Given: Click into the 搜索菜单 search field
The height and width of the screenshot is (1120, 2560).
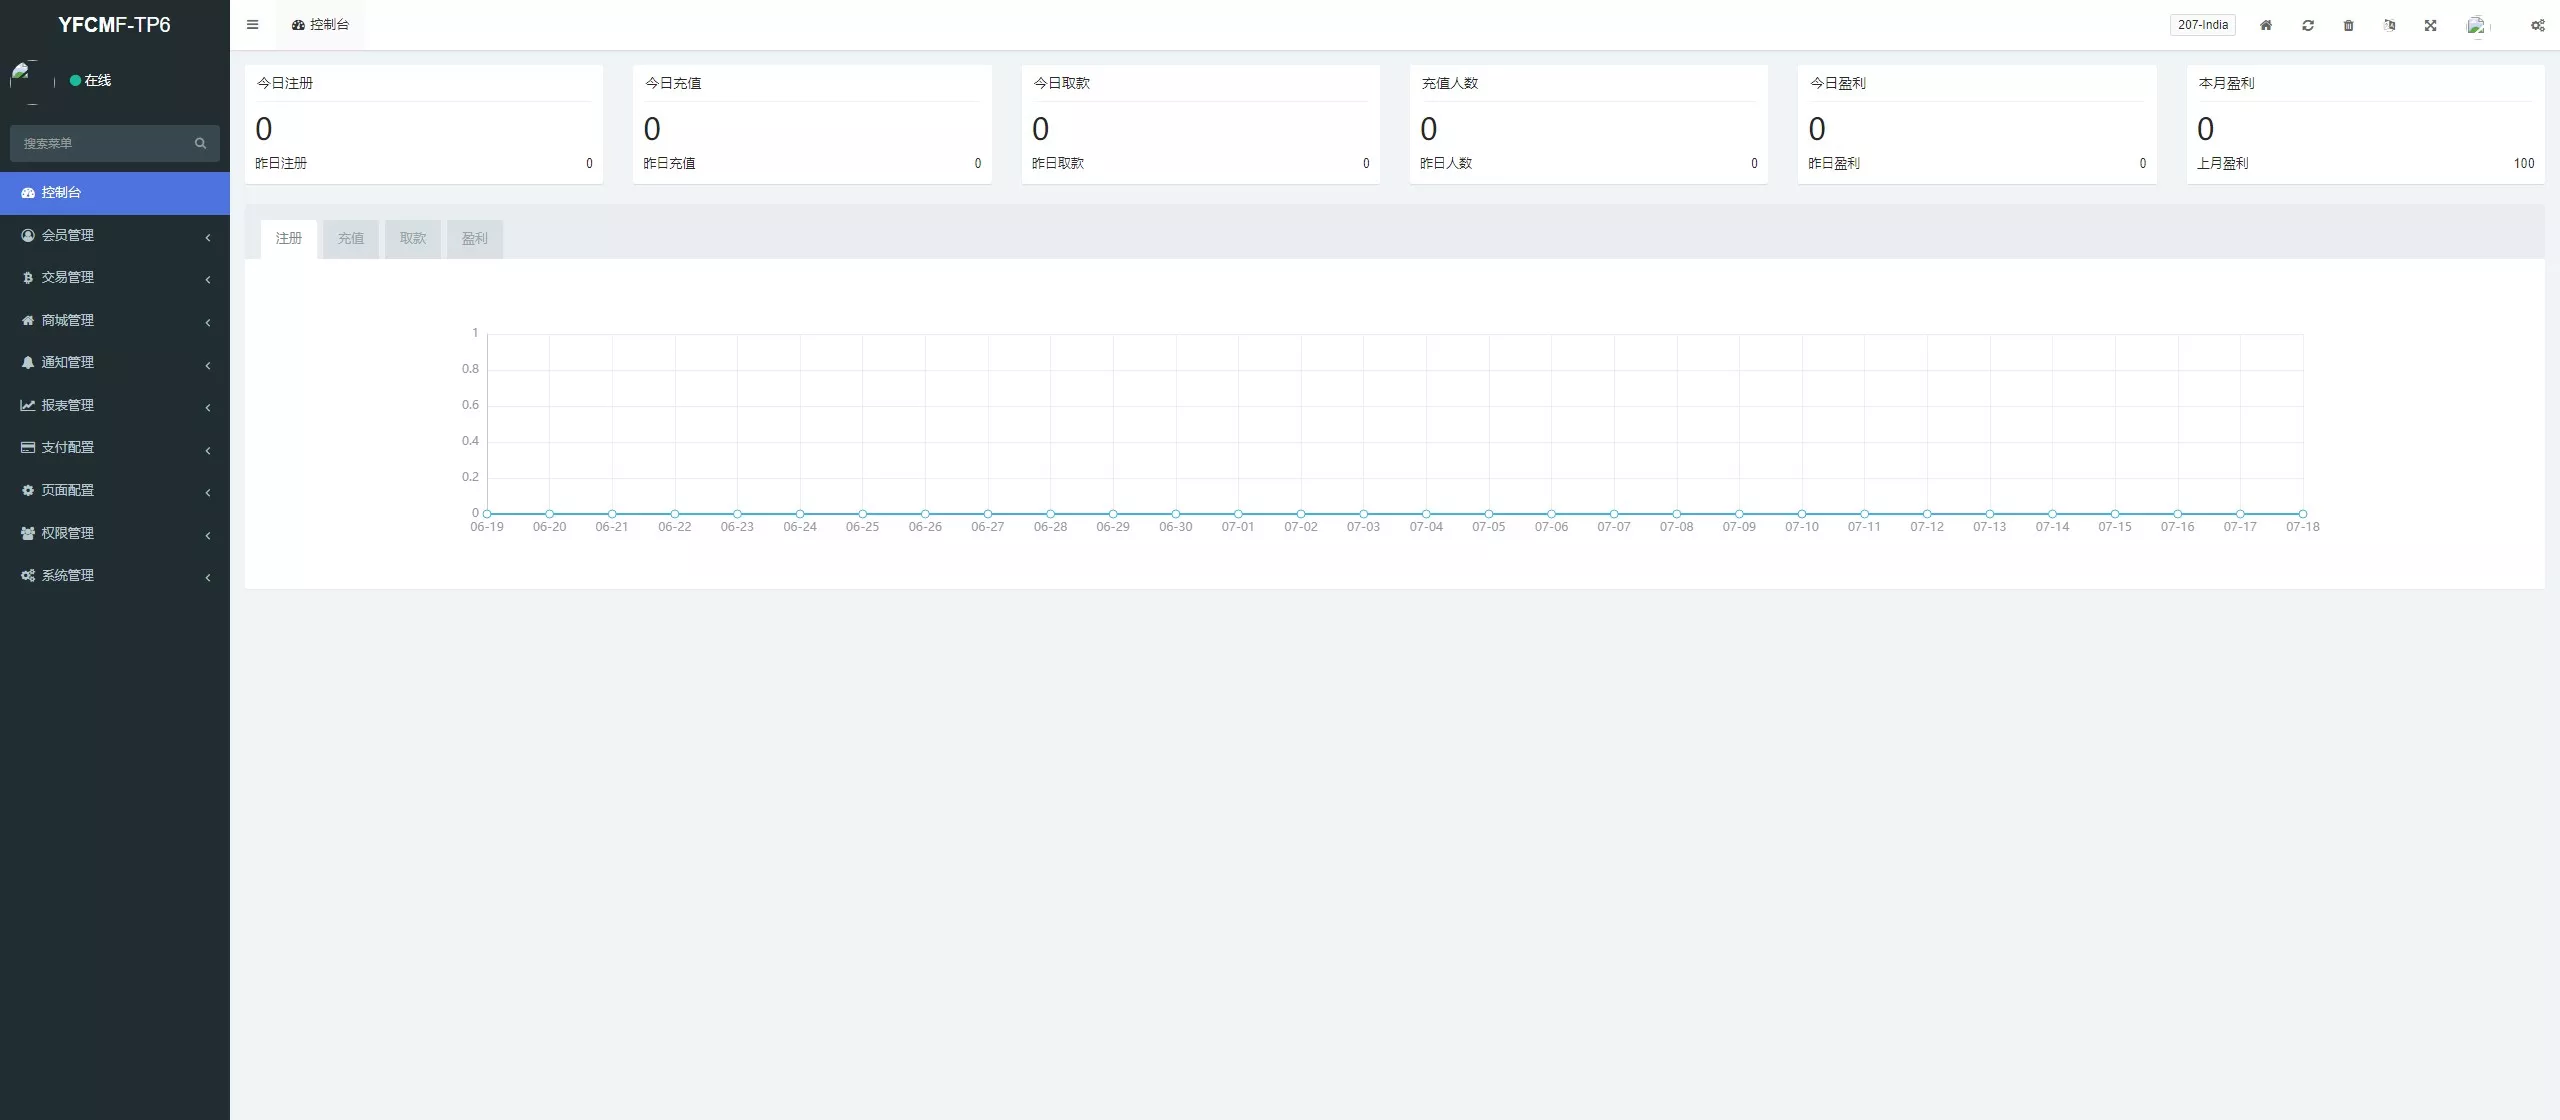Looking at the screenshot, I should [100, 143].
